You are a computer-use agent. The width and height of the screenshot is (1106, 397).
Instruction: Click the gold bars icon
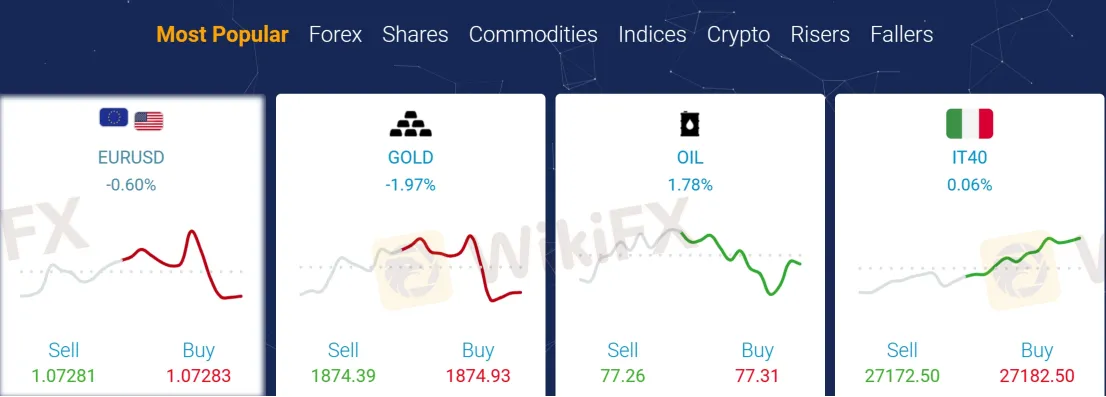point(411,123)
